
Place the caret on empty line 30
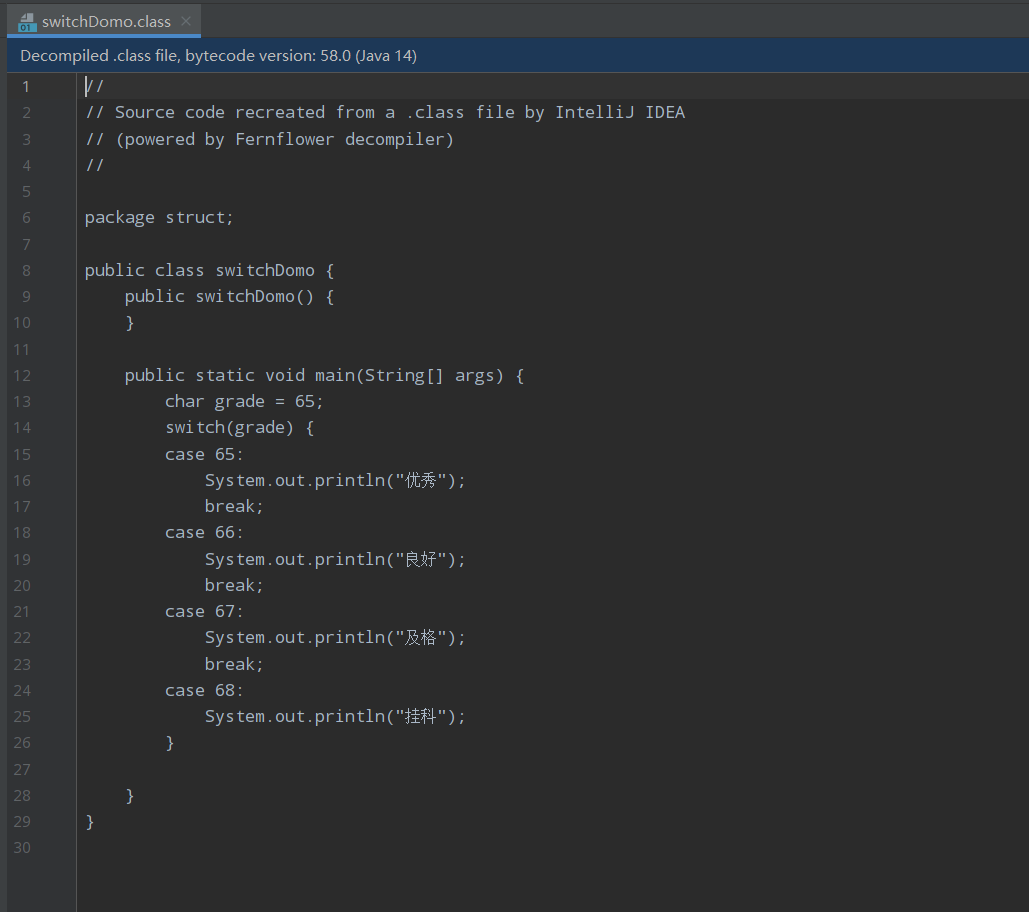pyautogui.click(x=553, y=848)
